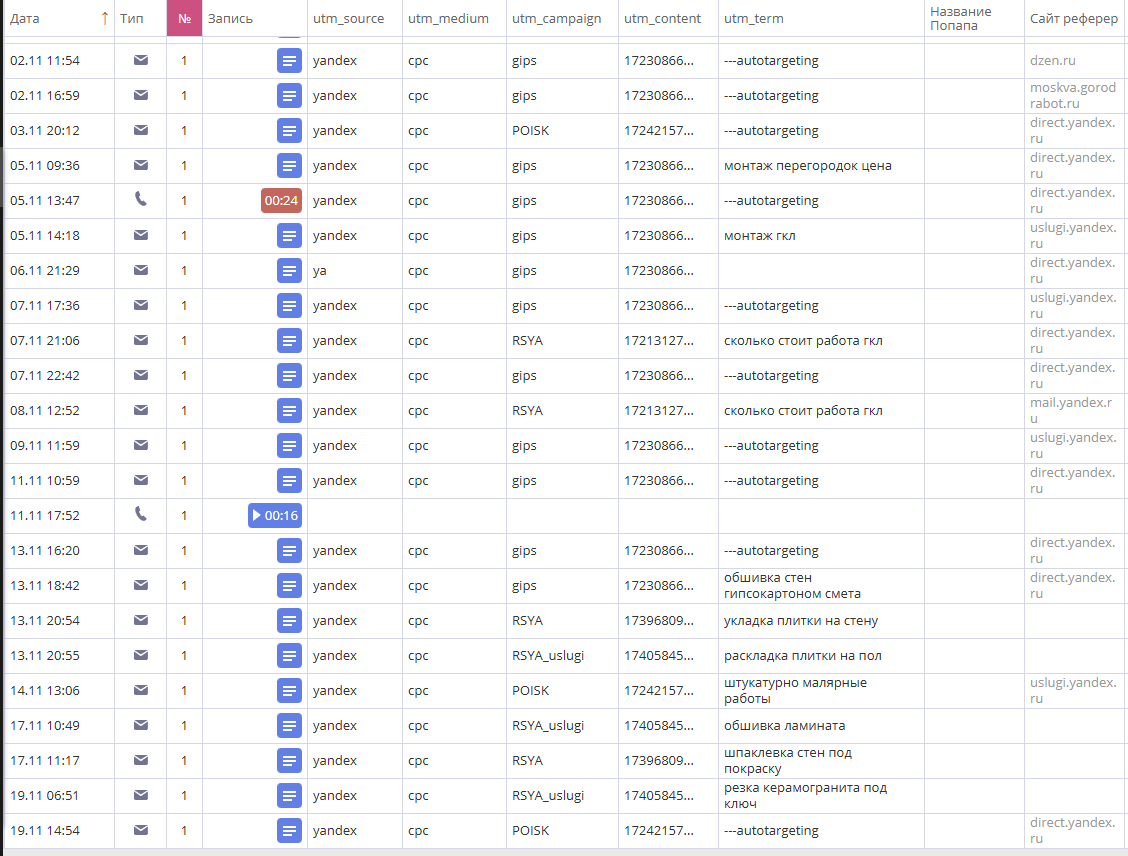
Task: Click the horizontal scrollbar at the table bottom
Action: (x=564, y=852)
